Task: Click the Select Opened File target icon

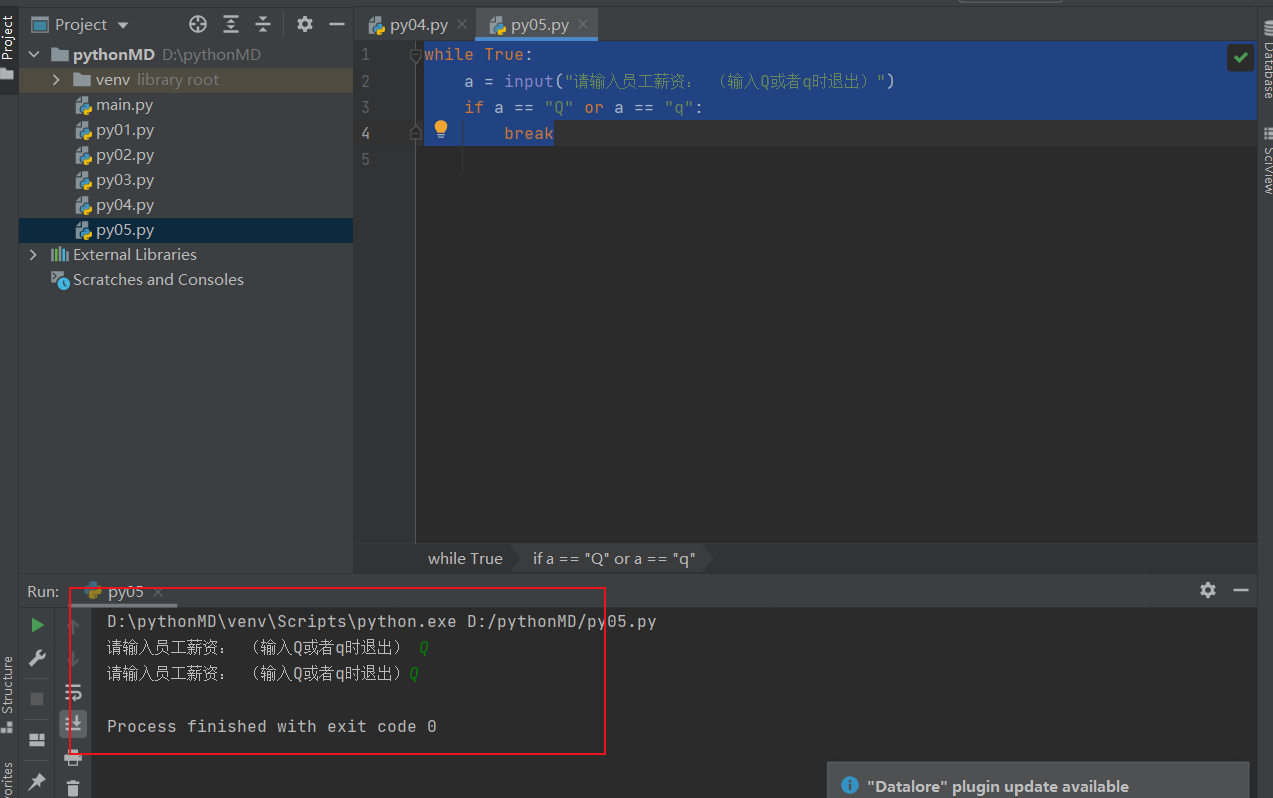Action: [x=198, y=24]
